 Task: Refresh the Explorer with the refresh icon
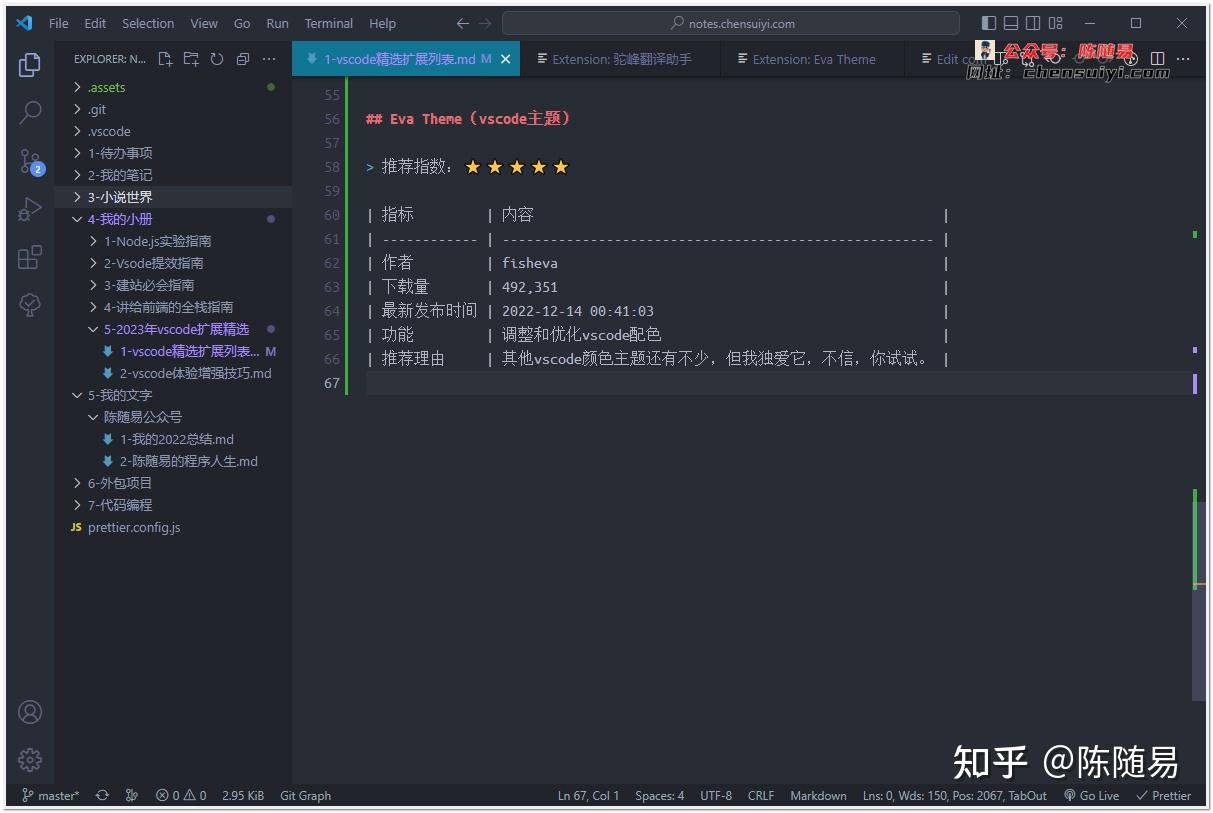tap(216, 60)
